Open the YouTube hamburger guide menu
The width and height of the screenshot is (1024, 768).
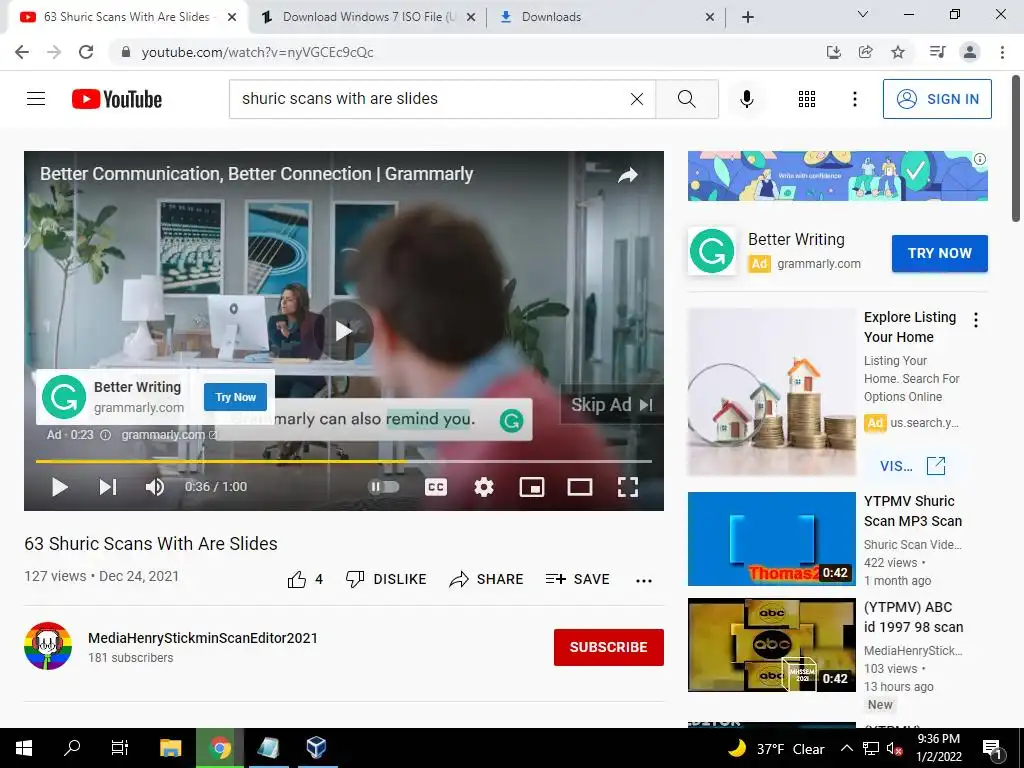[x=36, y=99]
